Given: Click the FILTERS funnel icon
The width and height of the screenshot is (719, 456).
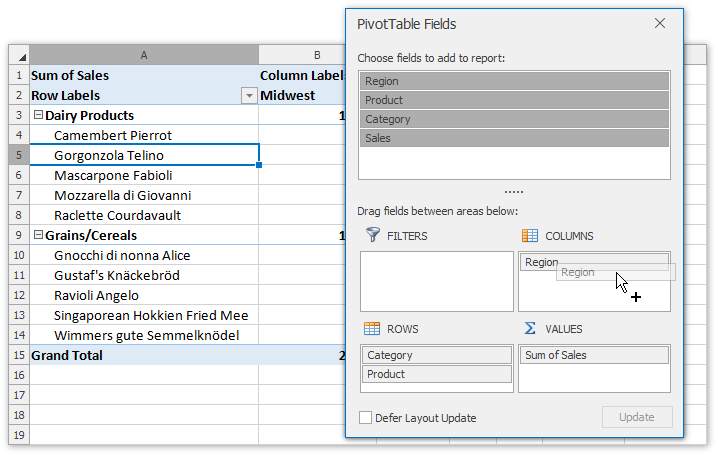Looking at the screenshot, I should click(x=373, y=236).
